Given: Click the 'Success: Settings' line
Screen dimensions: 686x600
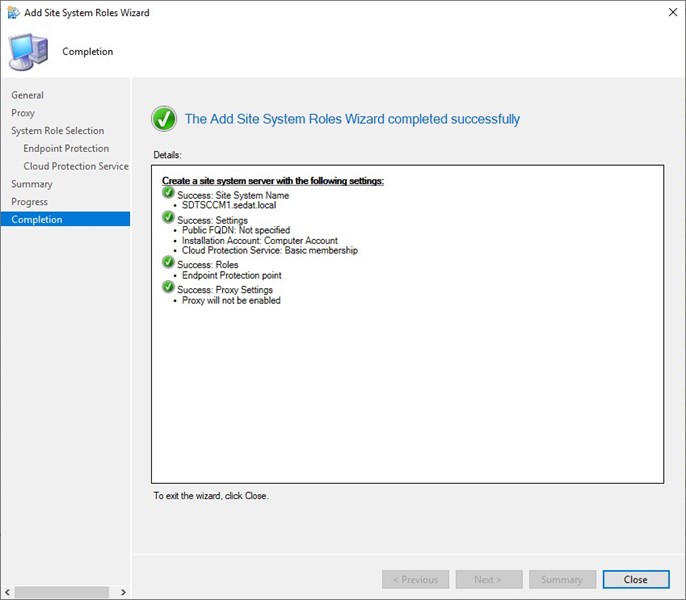Looking at the screenshot, I should coord(212,220).
